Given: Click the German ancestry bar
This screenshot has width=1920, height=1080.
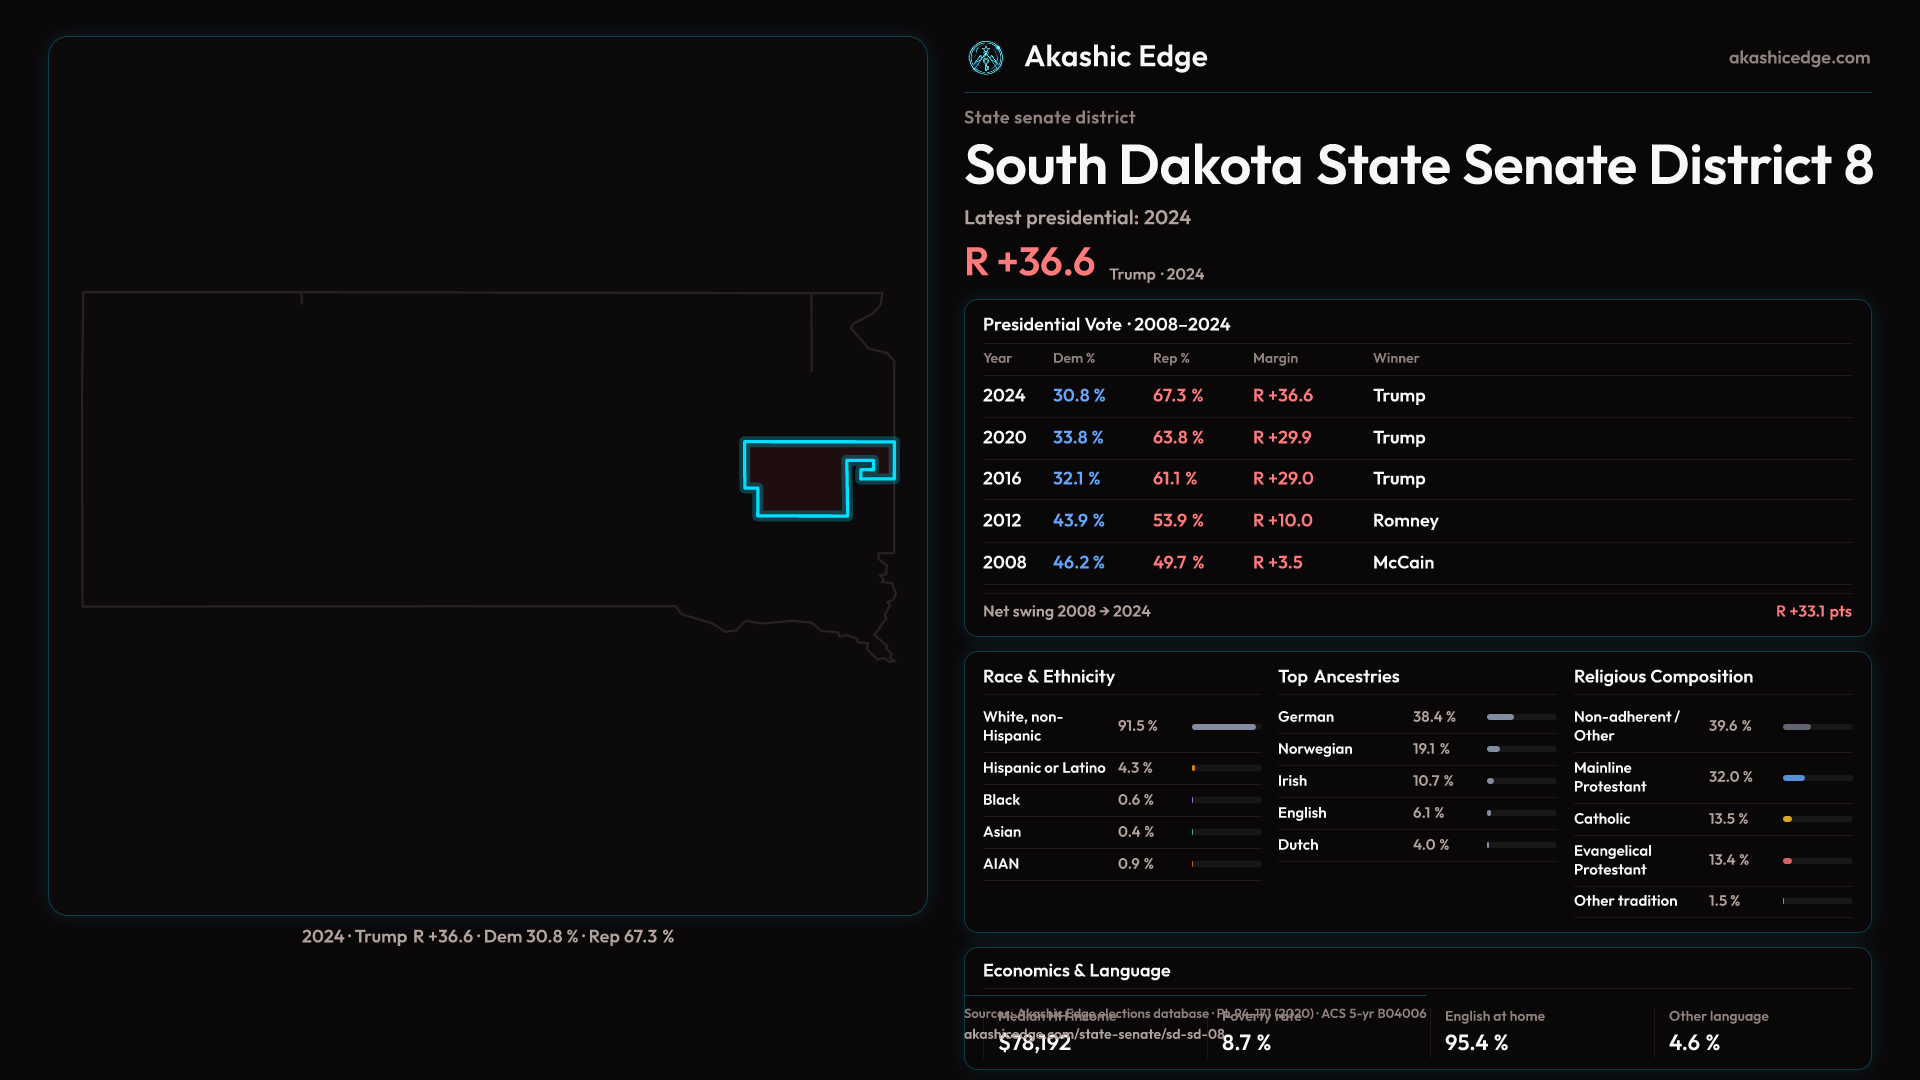Looking at the screenshot, I should click(x=1500, y=717).
